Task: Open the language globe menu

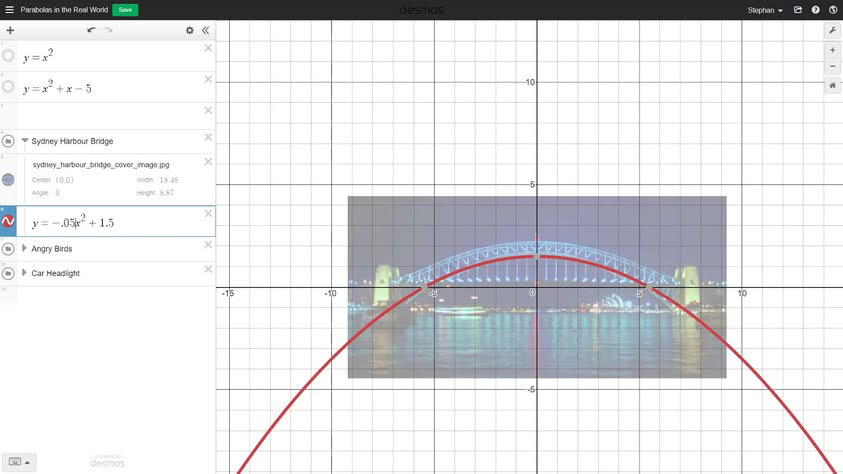Action: [833, 10]
